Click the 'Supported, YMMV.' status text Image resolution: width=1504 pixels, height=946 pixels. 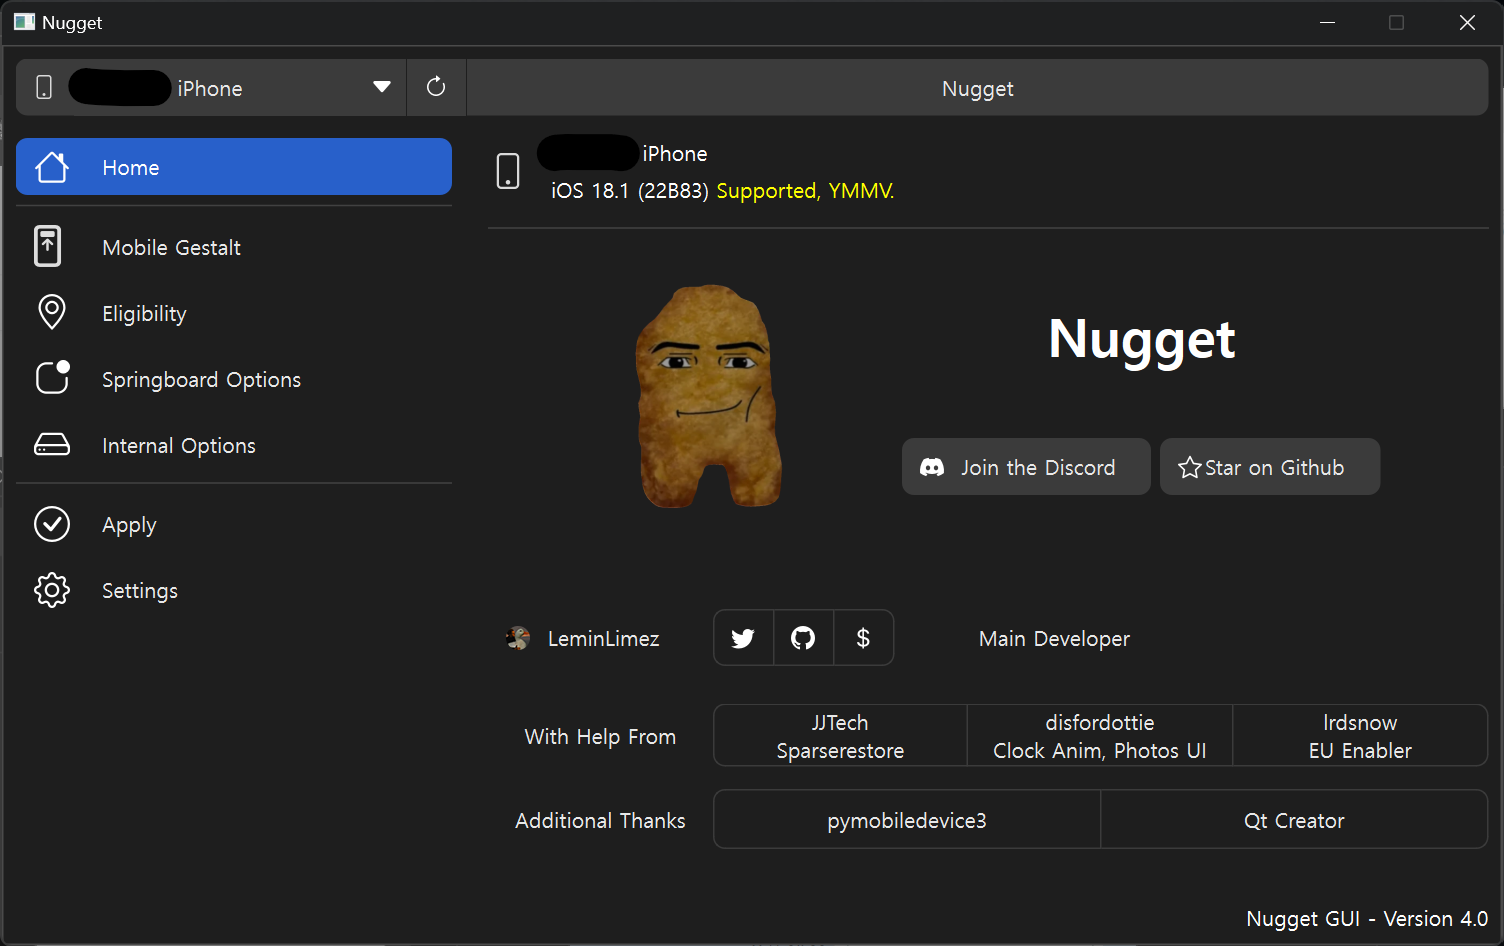pos(805,190)
